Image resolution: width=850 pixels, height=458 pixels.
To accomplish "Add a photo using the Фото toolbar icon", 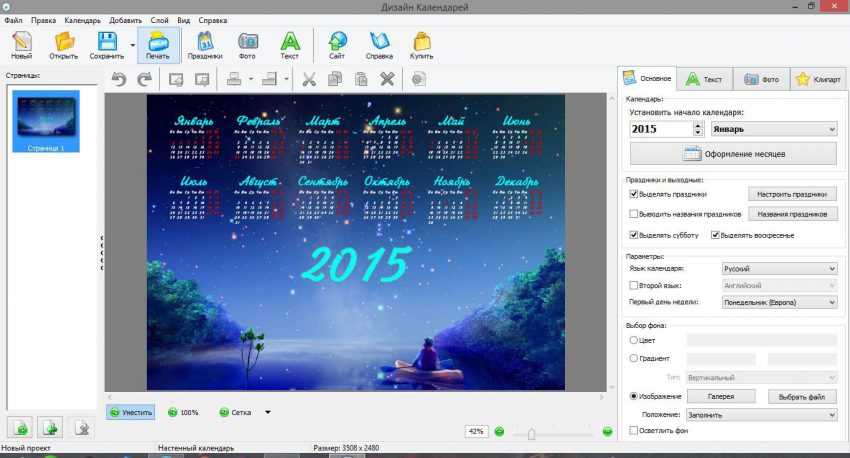I will tap(247, 41).
